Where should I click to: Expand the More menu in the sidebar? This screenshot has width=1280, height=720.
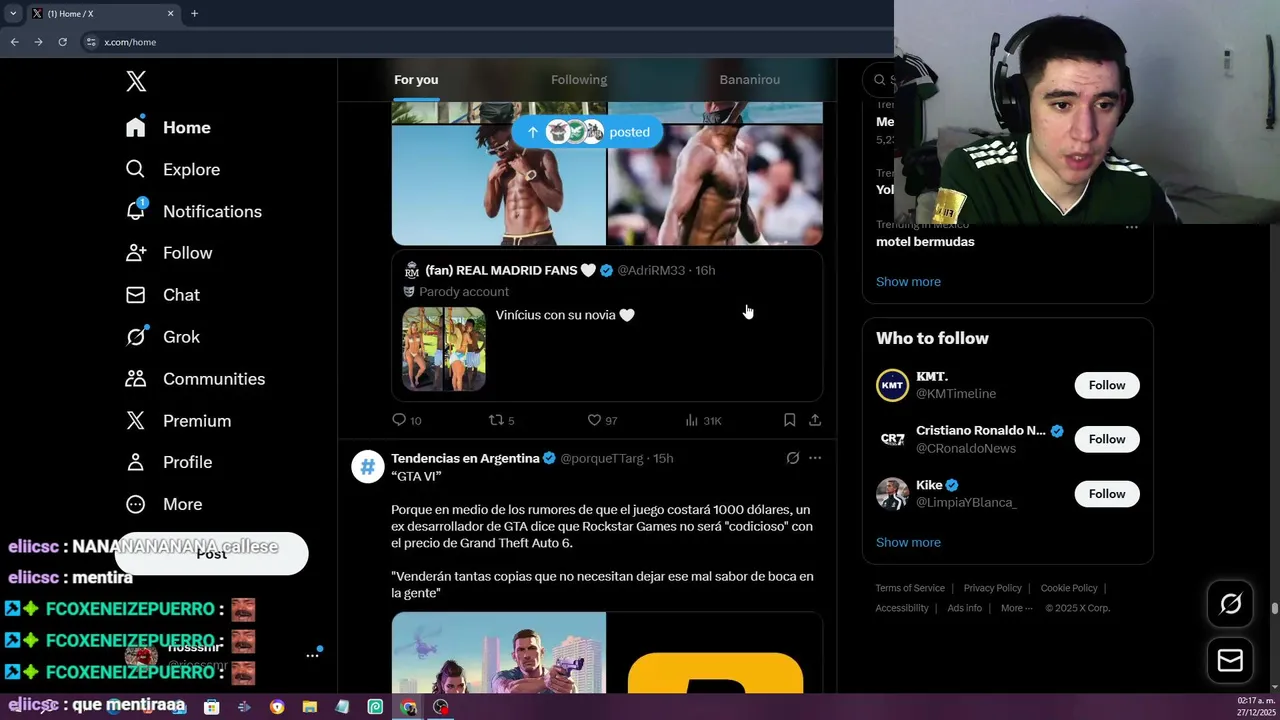pos(163,504)
